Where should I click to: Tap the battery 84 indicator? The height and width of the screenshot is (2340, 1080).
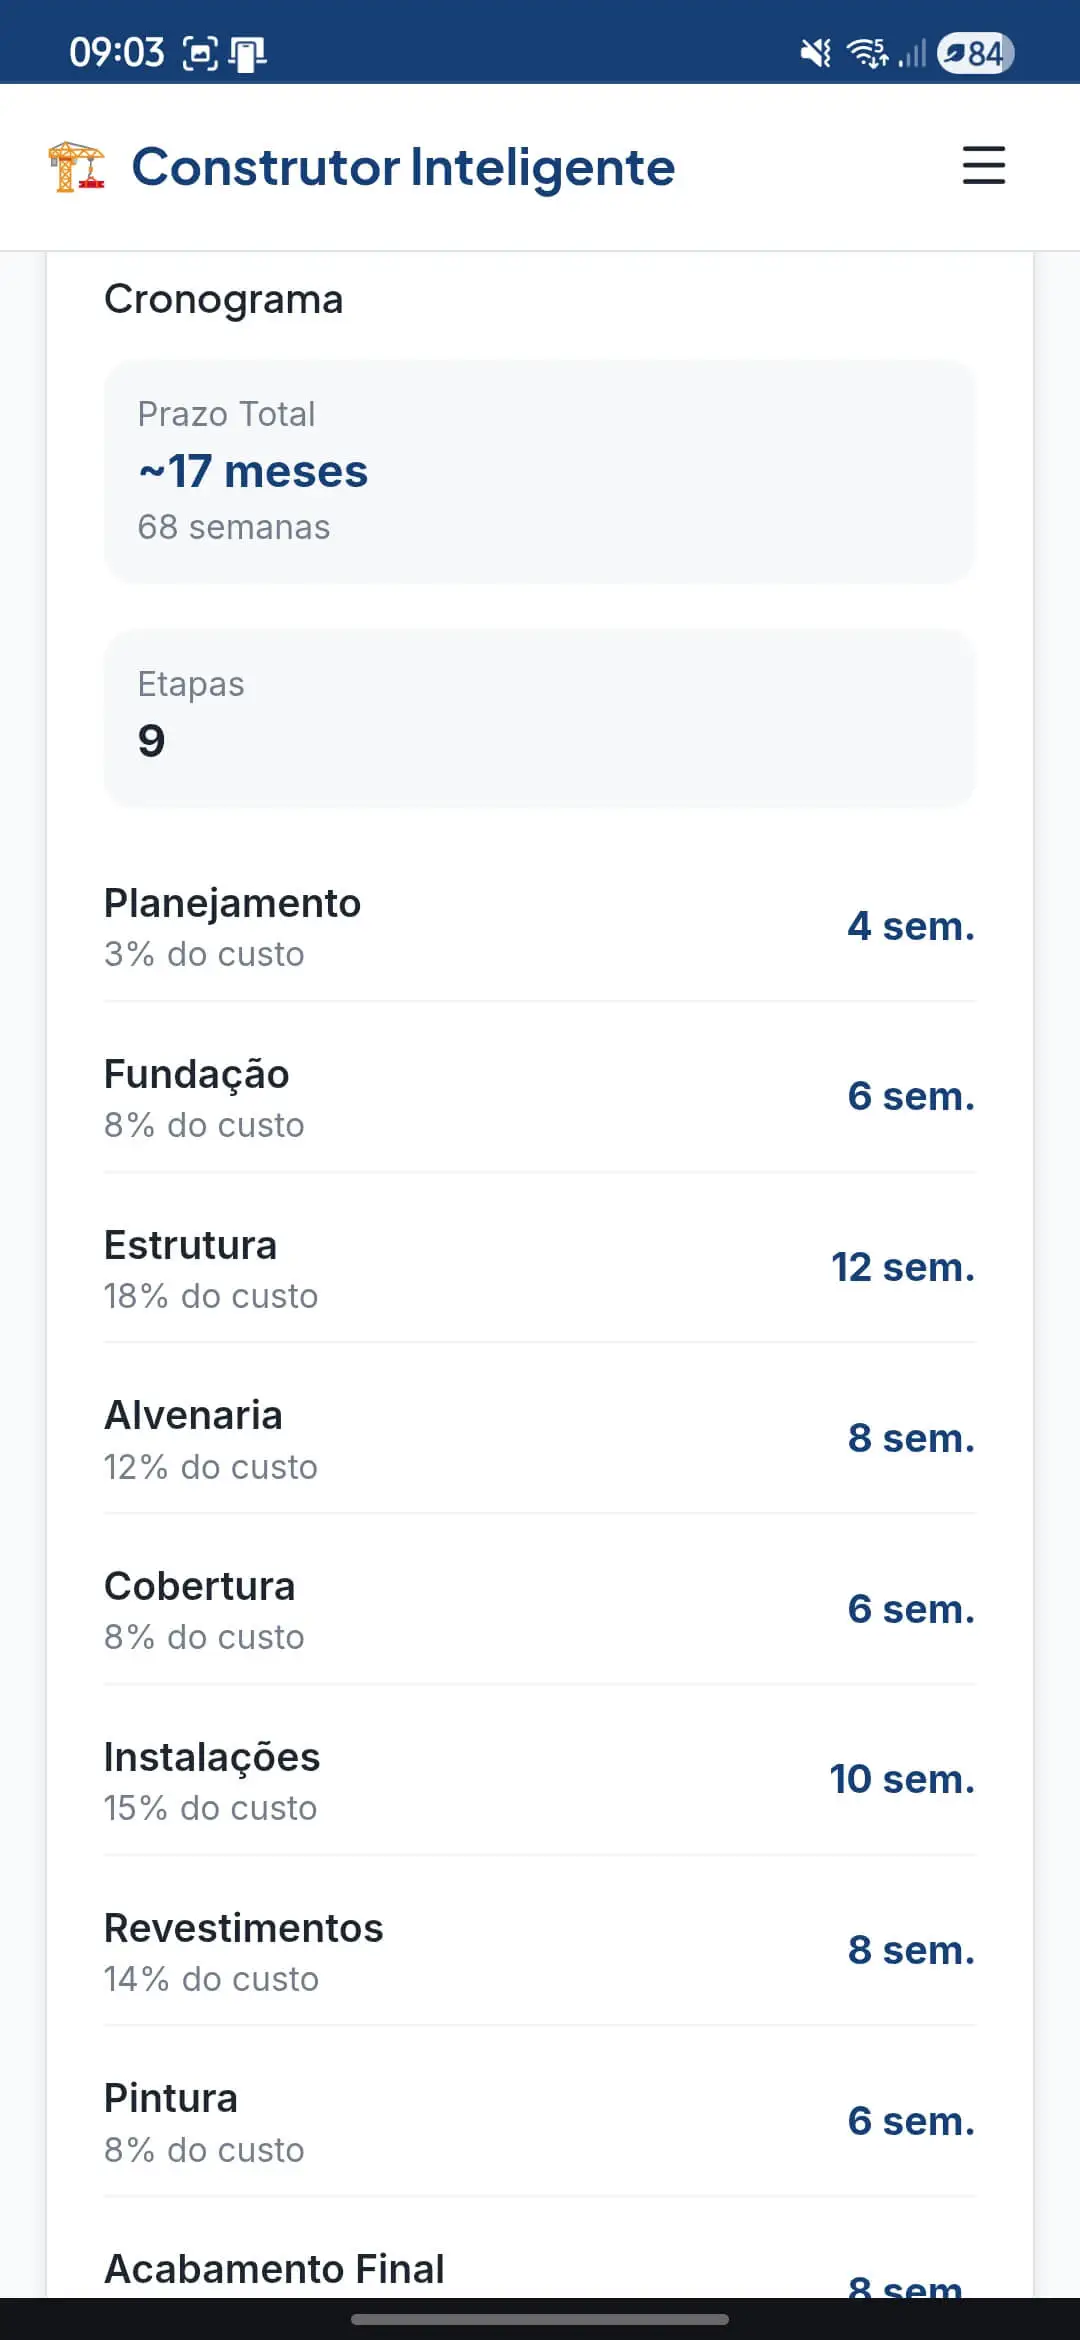point(975,52)
